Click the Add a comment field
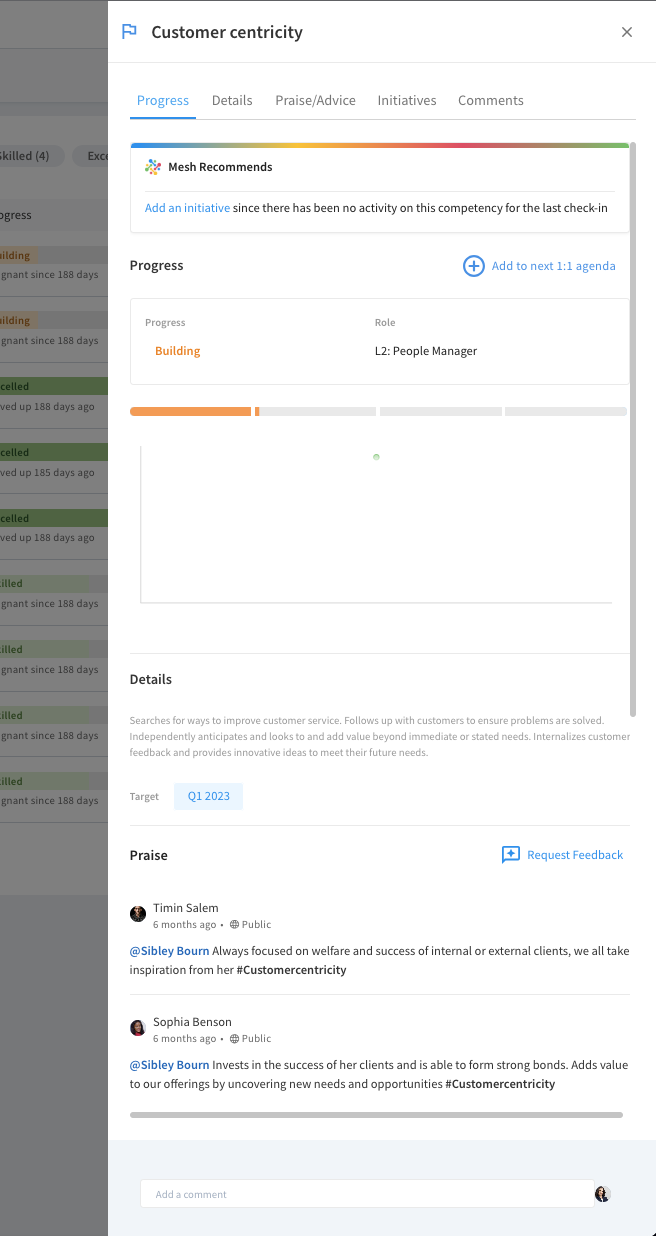The image size is (656, 1236). 367,1194
